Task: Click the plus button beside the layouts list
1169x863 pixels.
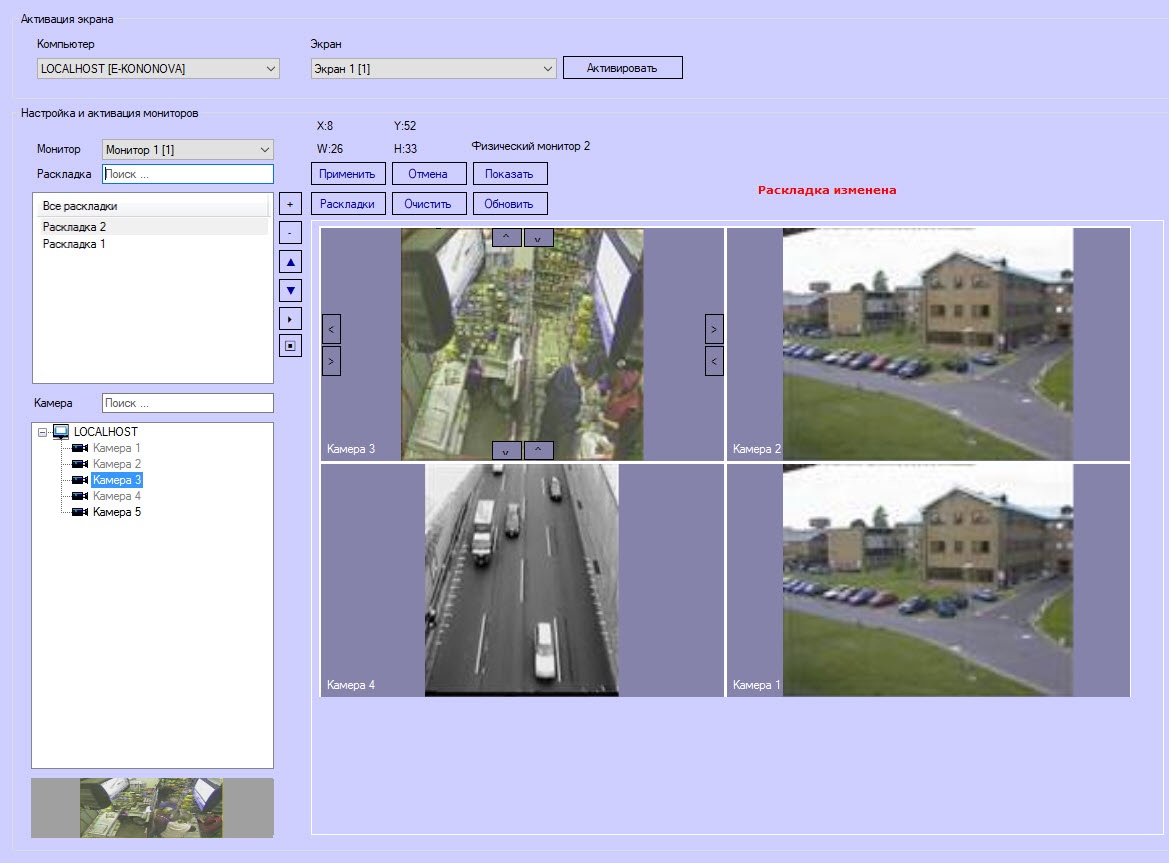Action: tap(289, 204)
